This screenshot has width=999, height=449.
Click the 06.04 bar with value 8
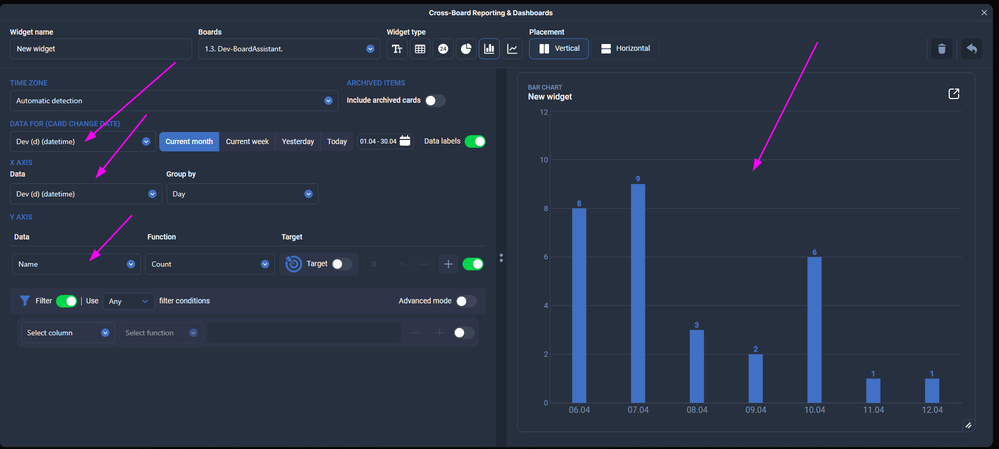pos(579,305)
